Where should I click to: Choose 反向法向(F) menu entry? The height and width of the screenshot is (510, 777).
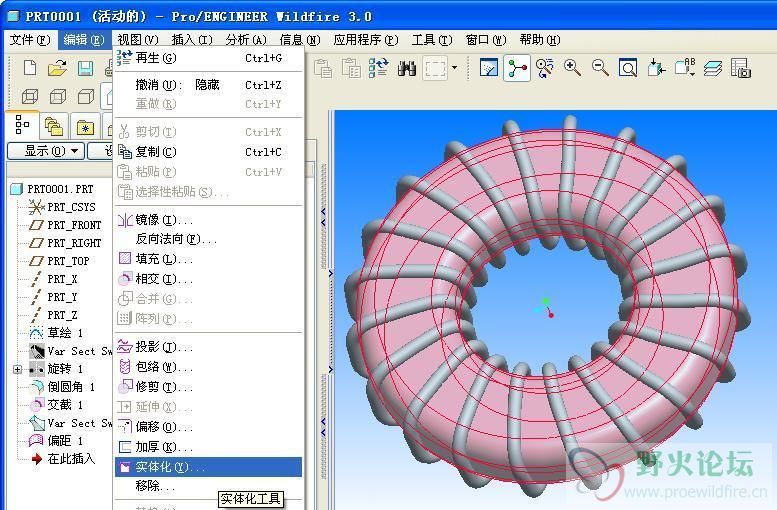pos(208,239)
